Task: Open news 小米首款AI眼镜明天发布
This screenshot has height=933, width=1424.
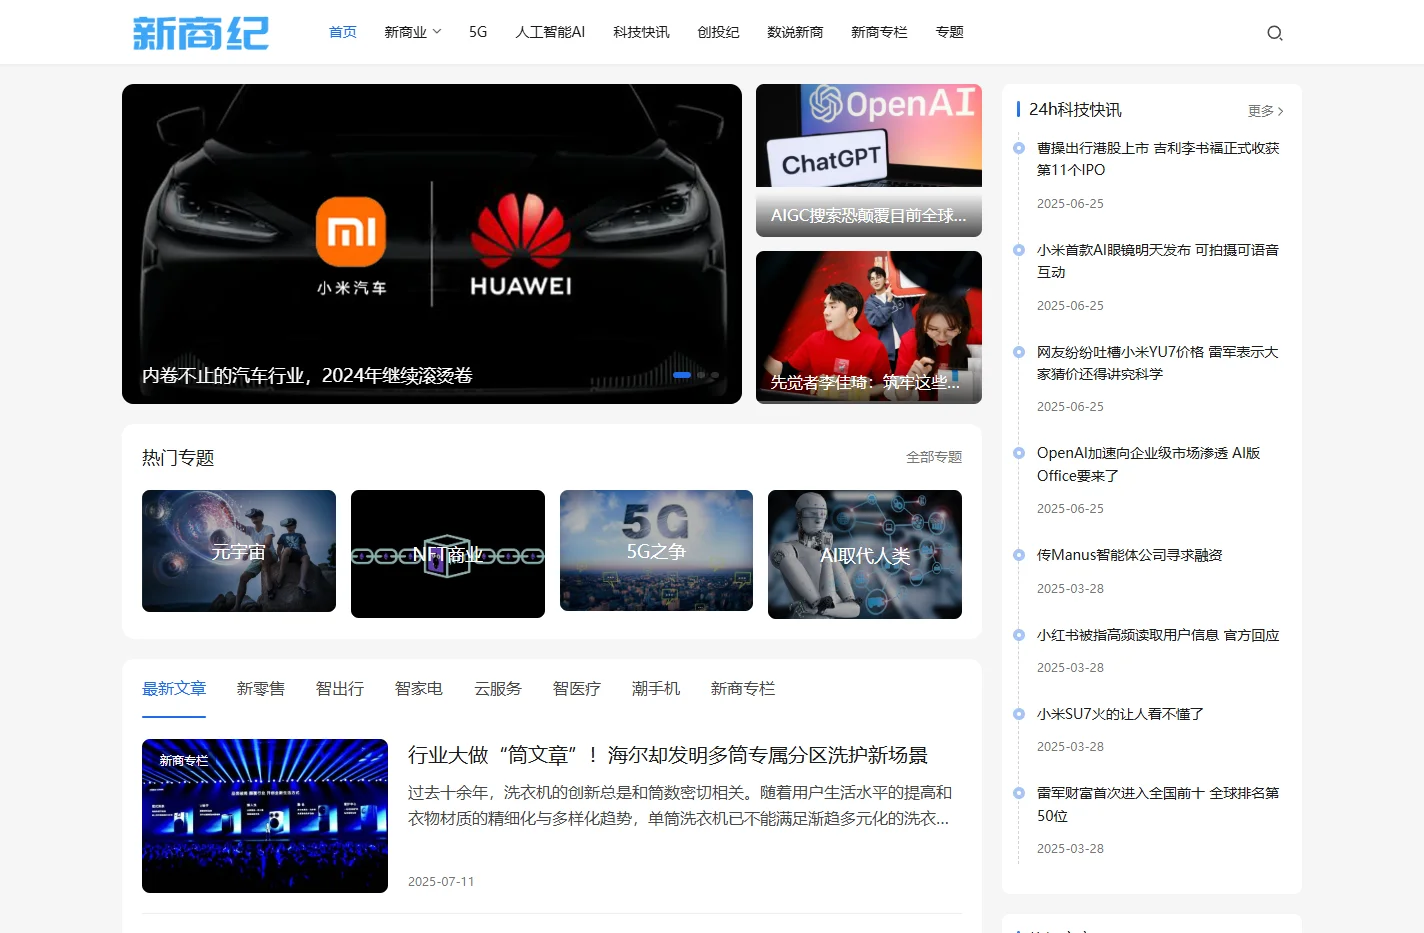Action: pos(1158,261)
